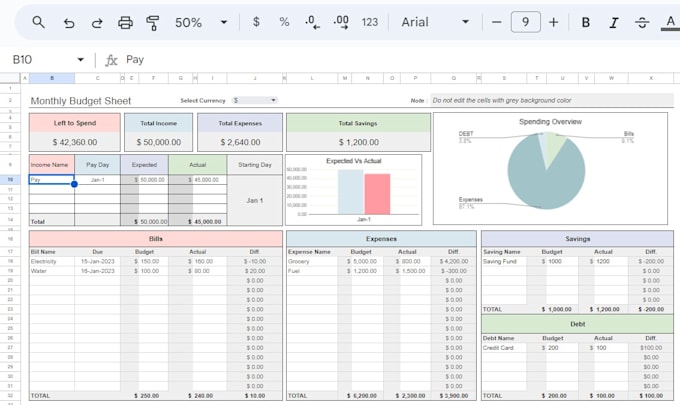
Task: Click the Spending Overview pie chart
Action: coord(546,171)
